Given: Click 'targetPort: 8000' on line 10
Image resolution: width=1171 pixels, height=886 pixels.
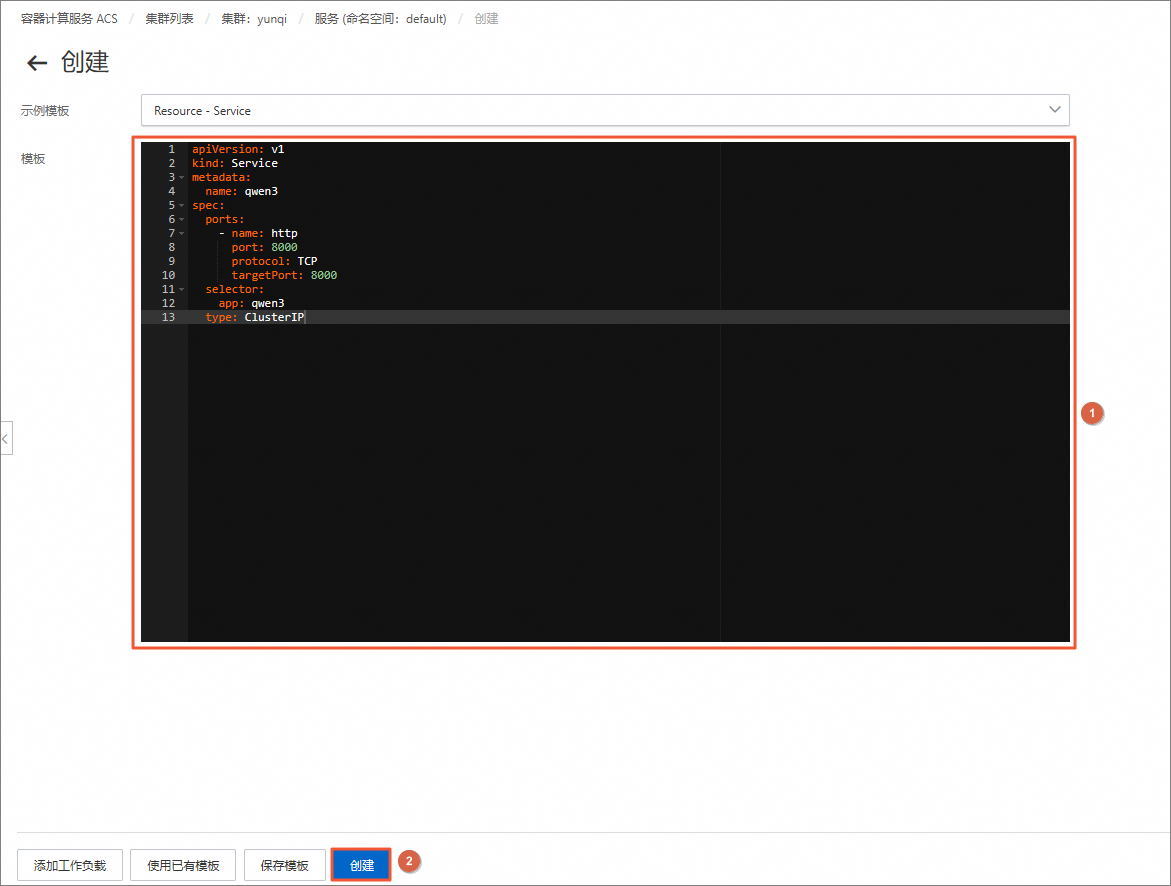Looking at the screenshot, I should coord(284,276).
